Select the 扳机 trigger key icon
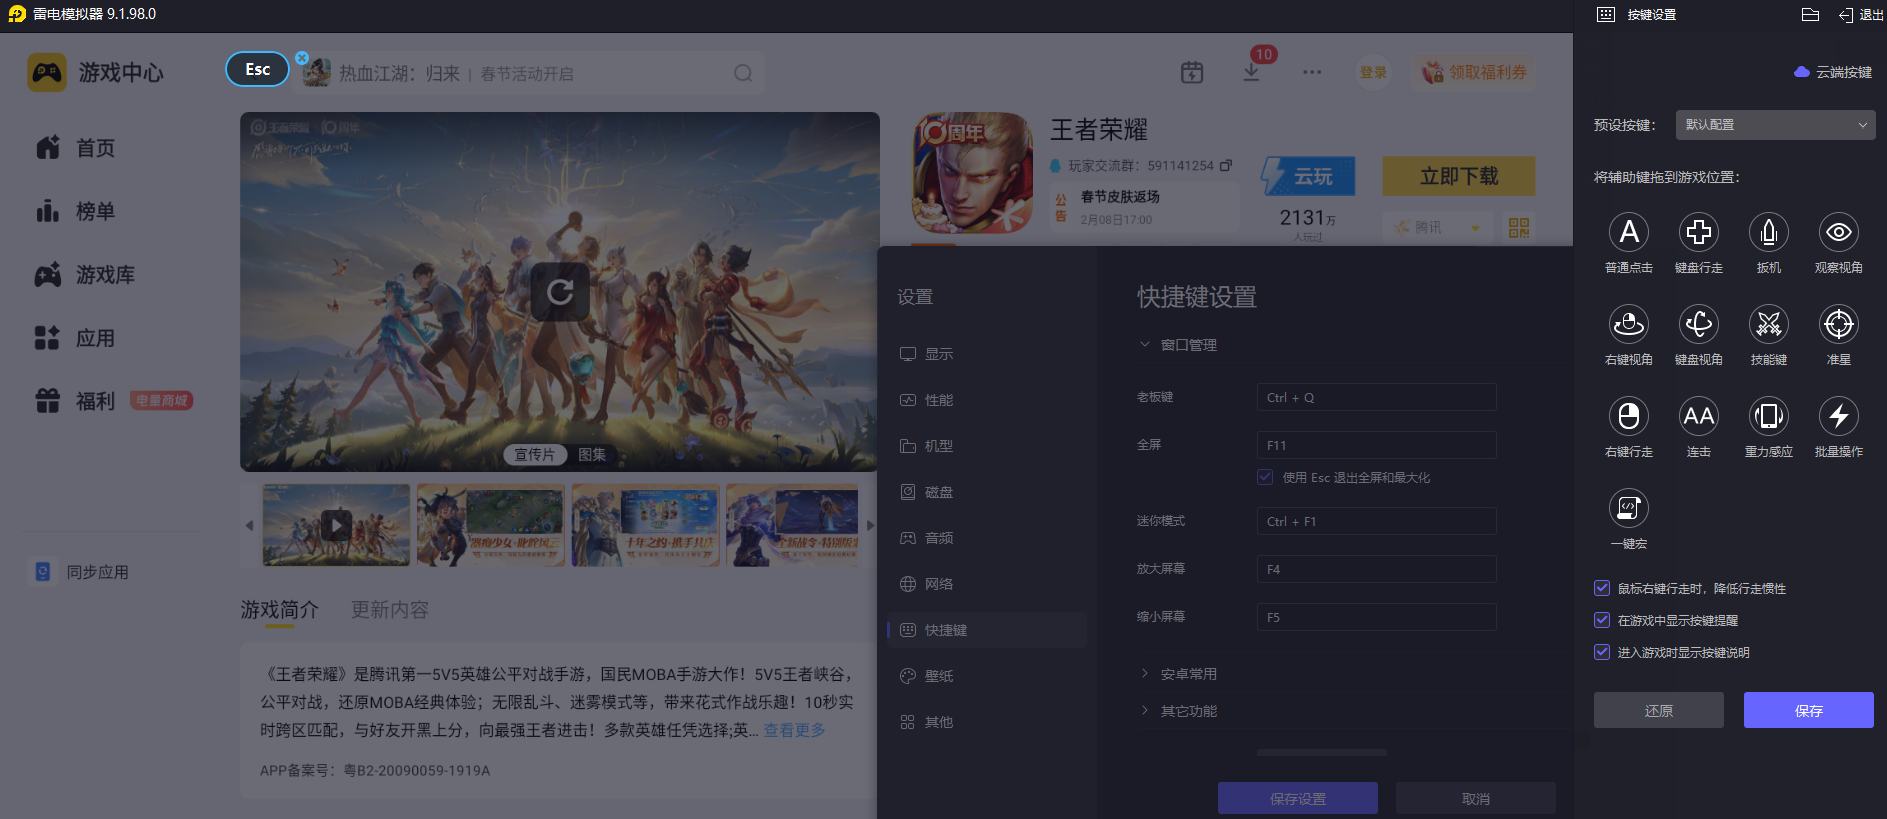Image resolution: width=1887 pixels, height=819 pixels. (1768, 232)
